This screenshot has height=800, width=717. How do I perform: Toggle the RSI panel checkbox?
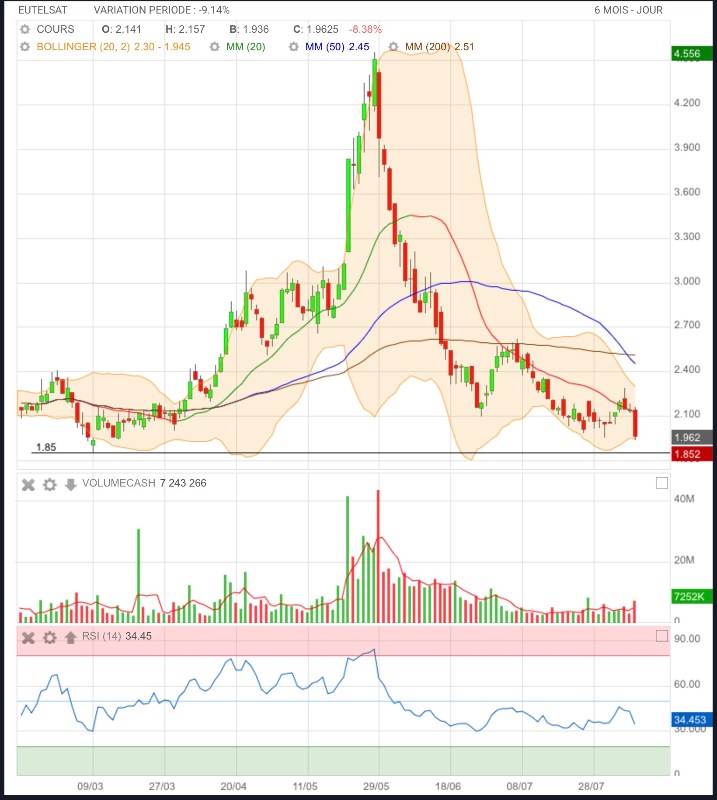pyautogui.click(x=661, y=636)
